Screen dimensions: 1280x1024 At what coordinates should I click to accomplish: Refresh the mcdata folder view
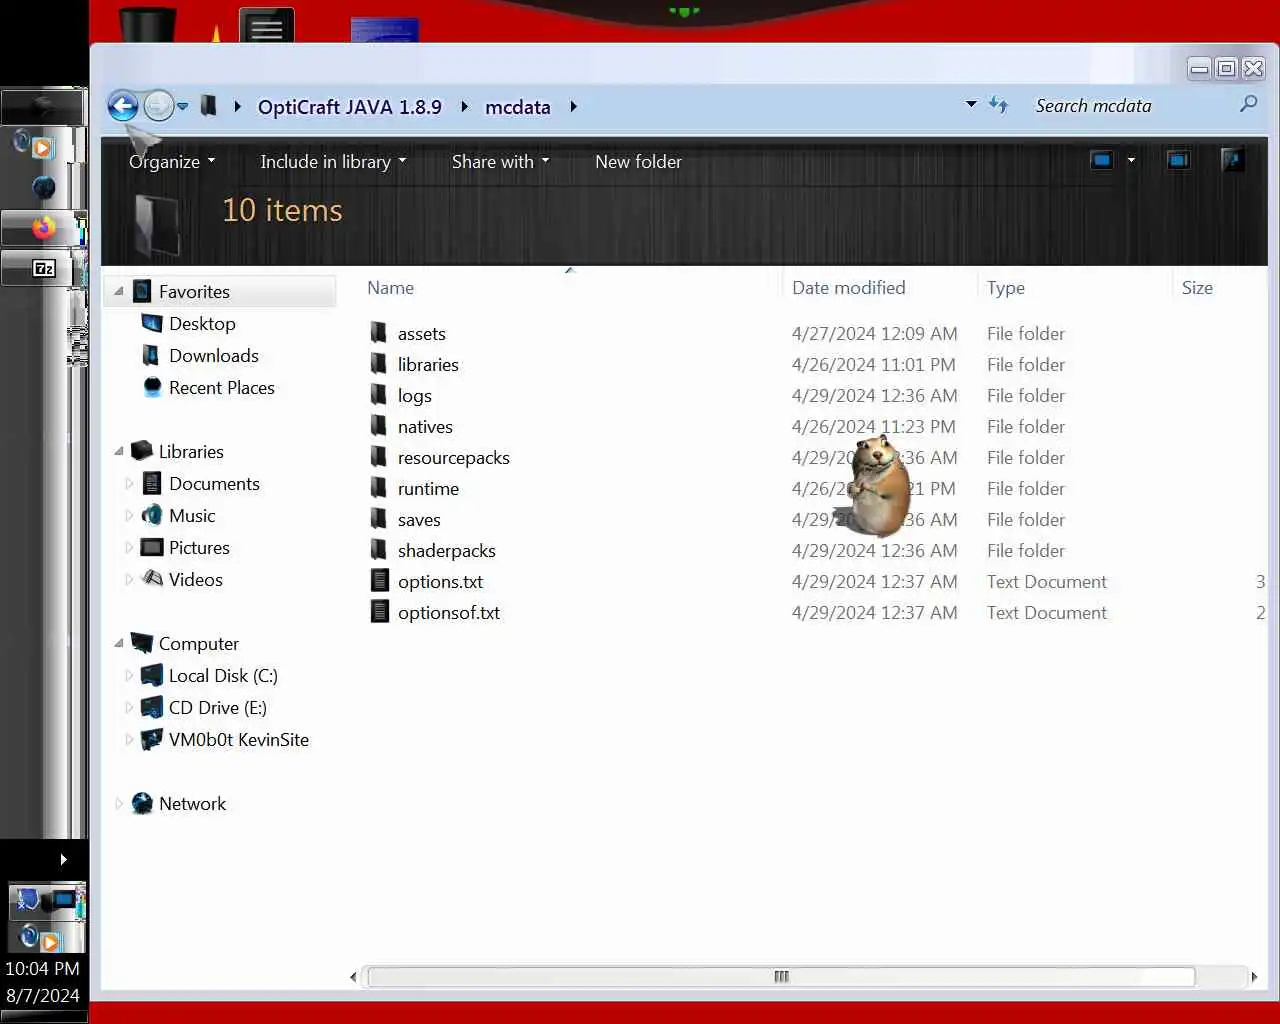click(x=998, y=104)
